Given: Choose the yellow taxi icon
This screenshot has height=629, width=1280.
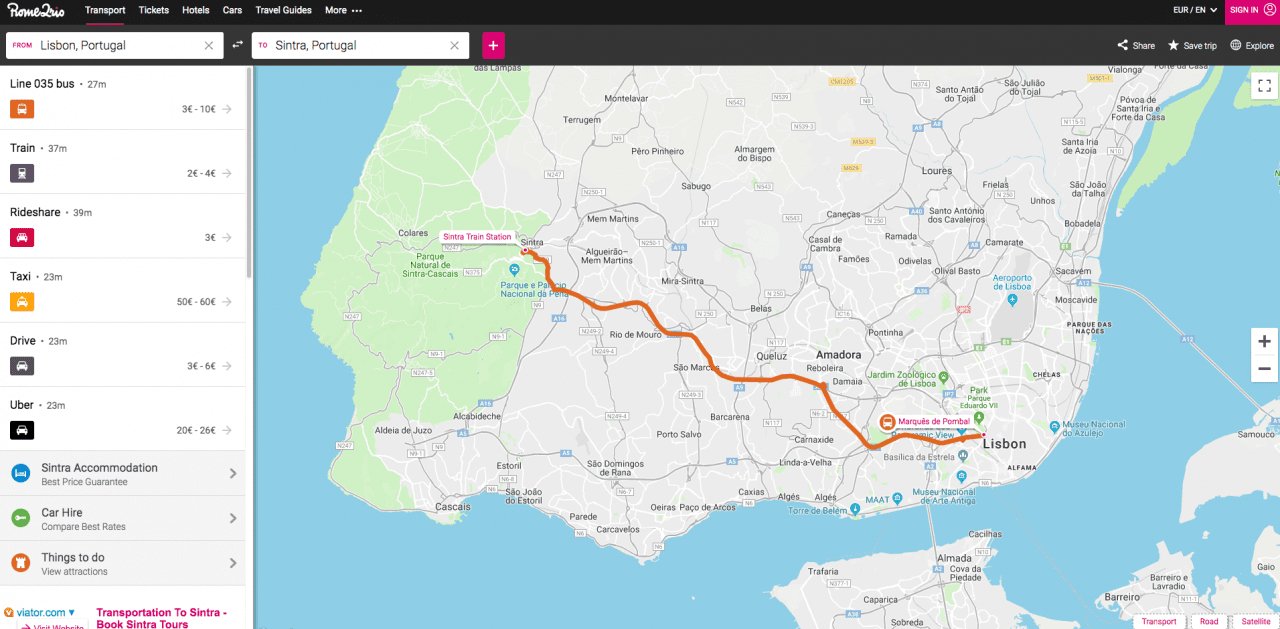Looking at the screenshot, I should [x=22, y=301].
